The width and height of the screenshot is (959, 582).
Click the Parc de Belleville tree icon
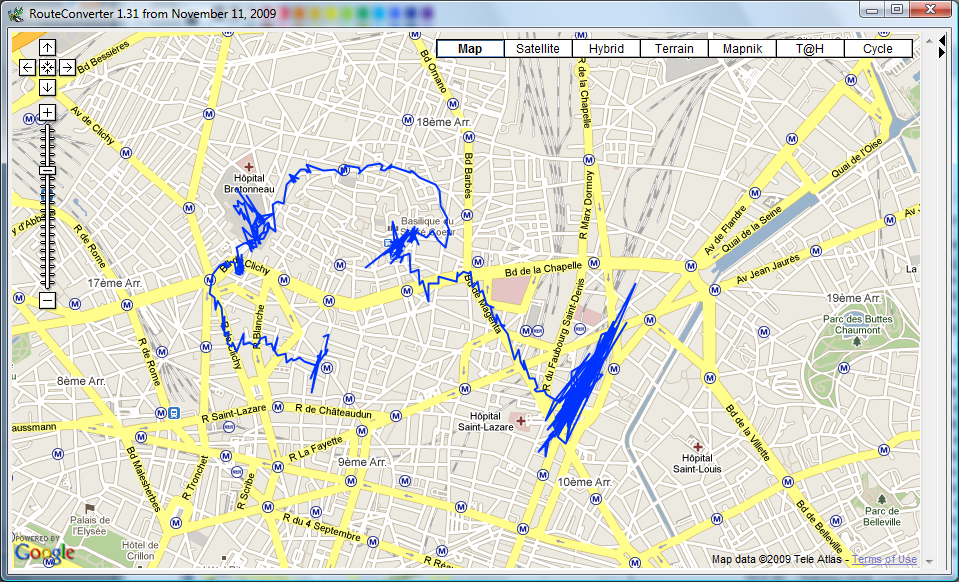[x=882, y=499]
